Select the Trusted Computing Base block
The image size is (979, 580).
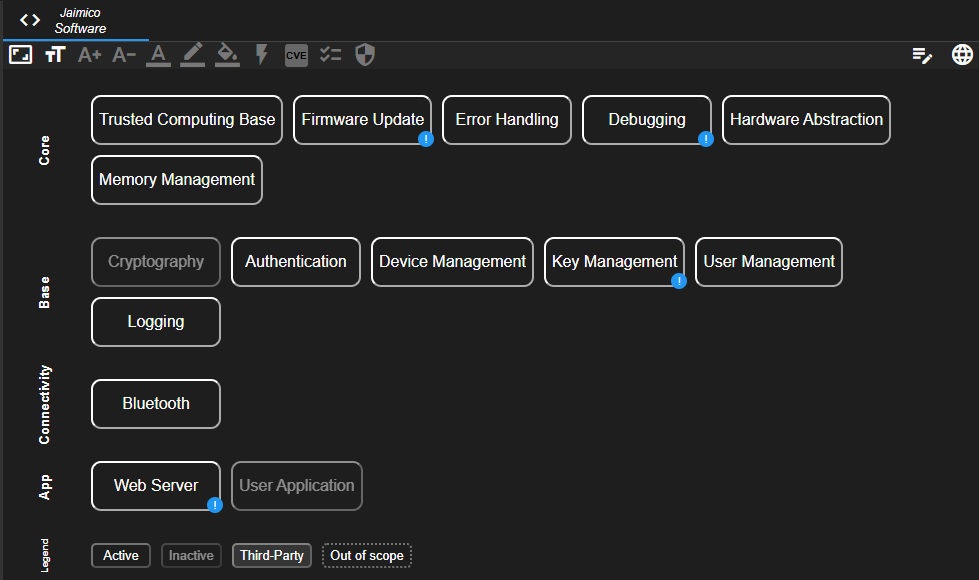coord(187,120)
